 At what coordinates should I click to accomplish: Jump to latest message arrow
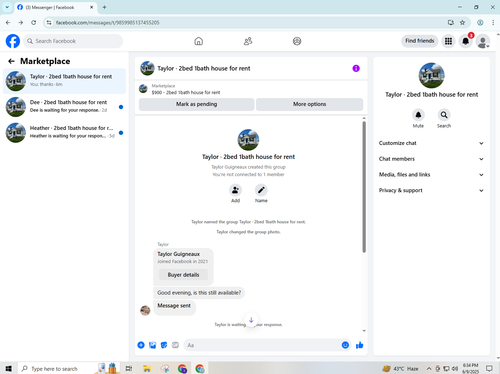click(251, 320)
